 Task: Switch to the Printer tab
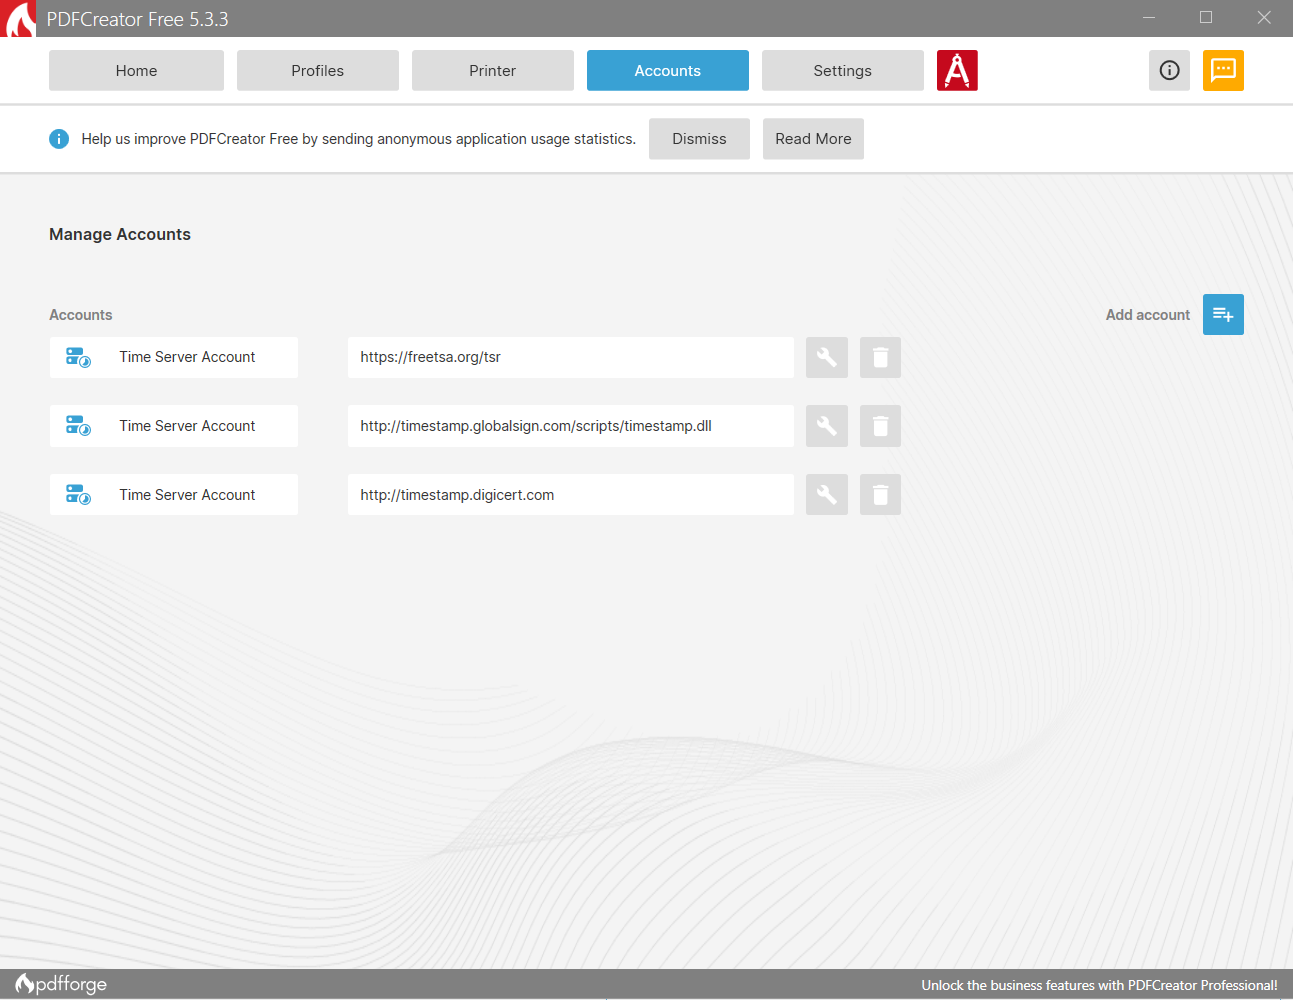(x=492, y=70)
